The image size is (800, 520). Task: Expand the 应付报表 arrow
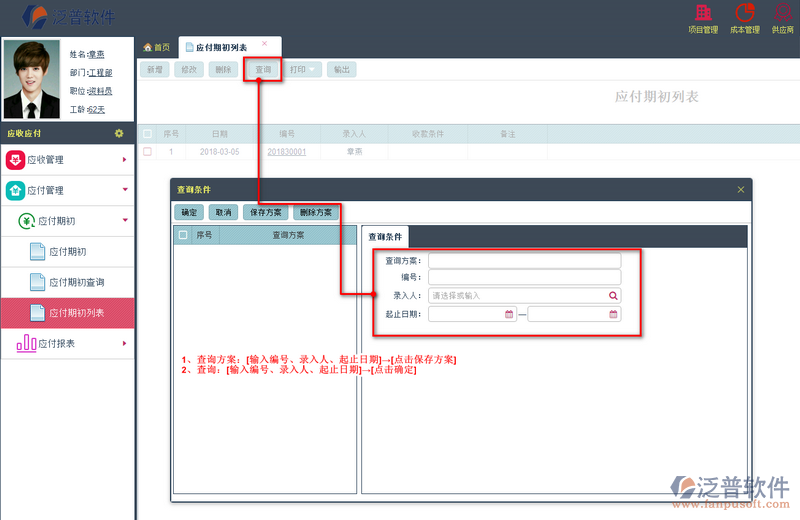pyautogui.click(x=124, y=343)
